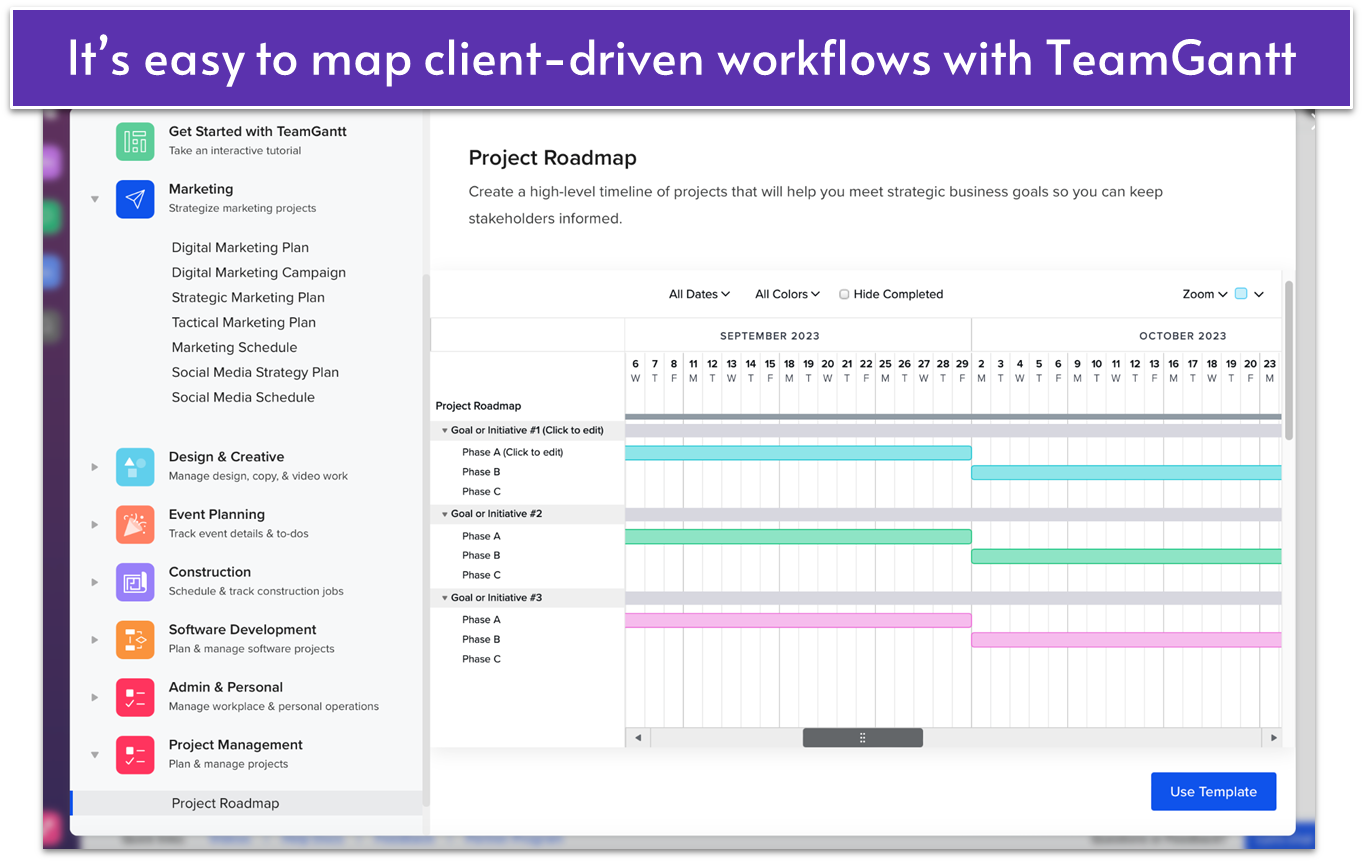Image resolution: width=1363 pixels, height=862 pixels.
Task: Expand the Event Planning category arrow
Action: pos(95,524)
